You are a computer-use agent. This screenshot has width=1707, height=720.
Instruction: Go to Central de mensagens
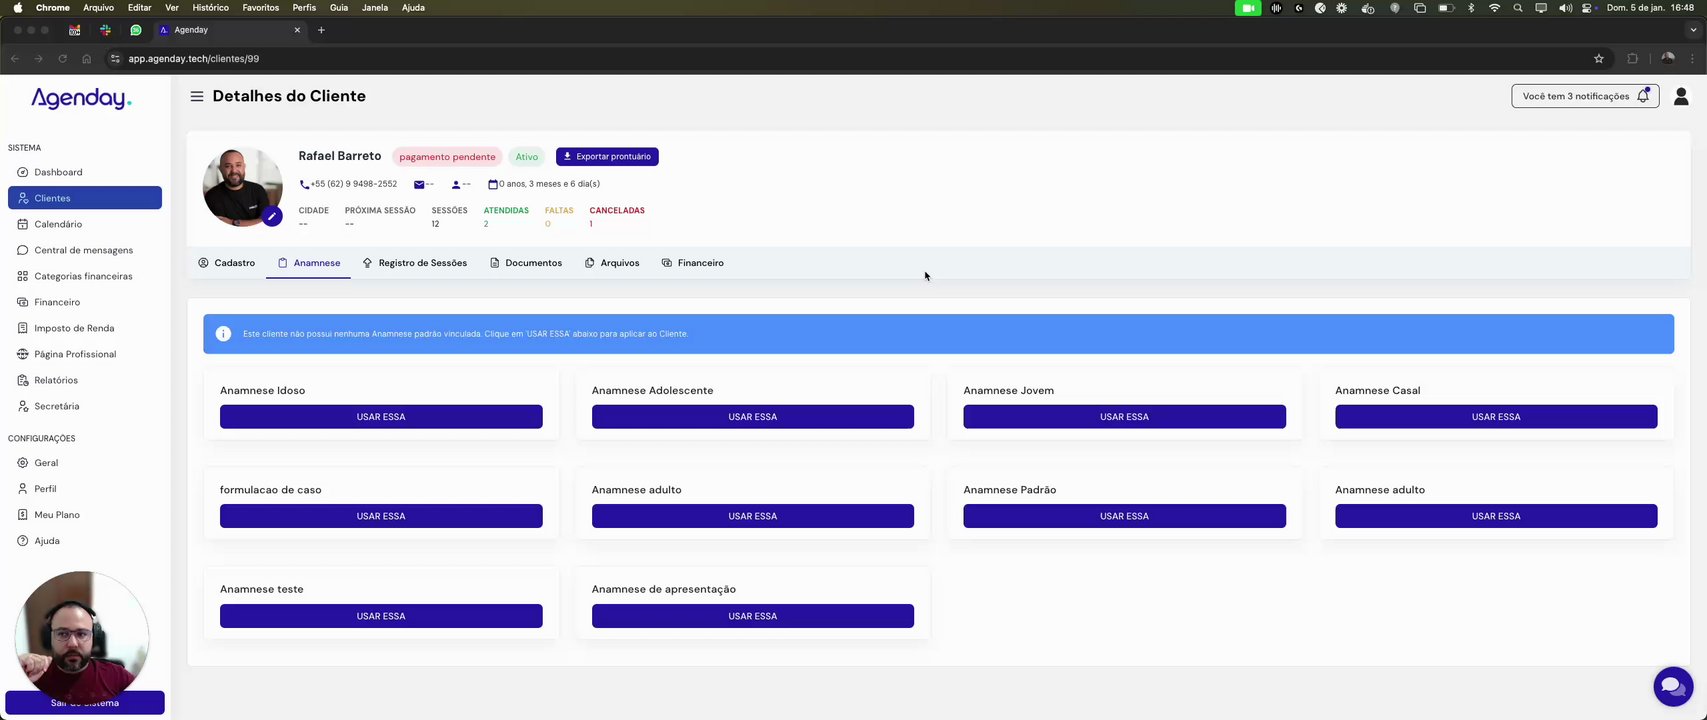tap(85, 250)
